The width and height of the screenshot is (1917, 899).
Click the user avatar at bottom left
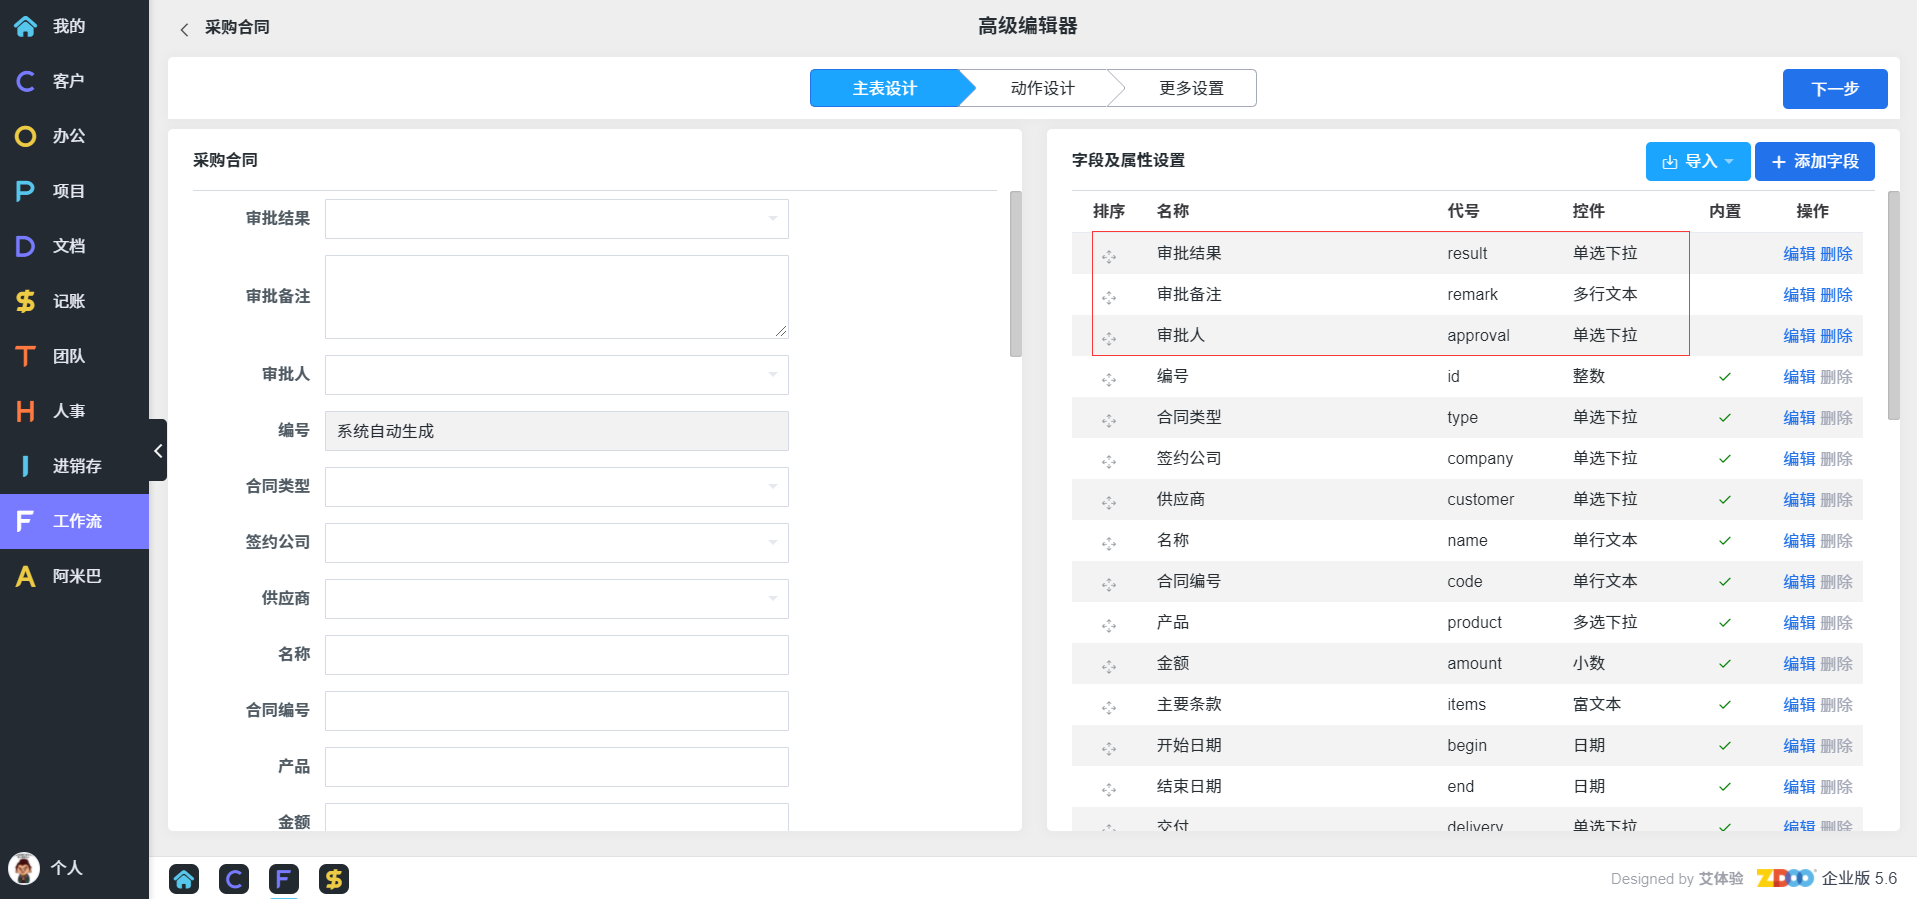[23, 867]
